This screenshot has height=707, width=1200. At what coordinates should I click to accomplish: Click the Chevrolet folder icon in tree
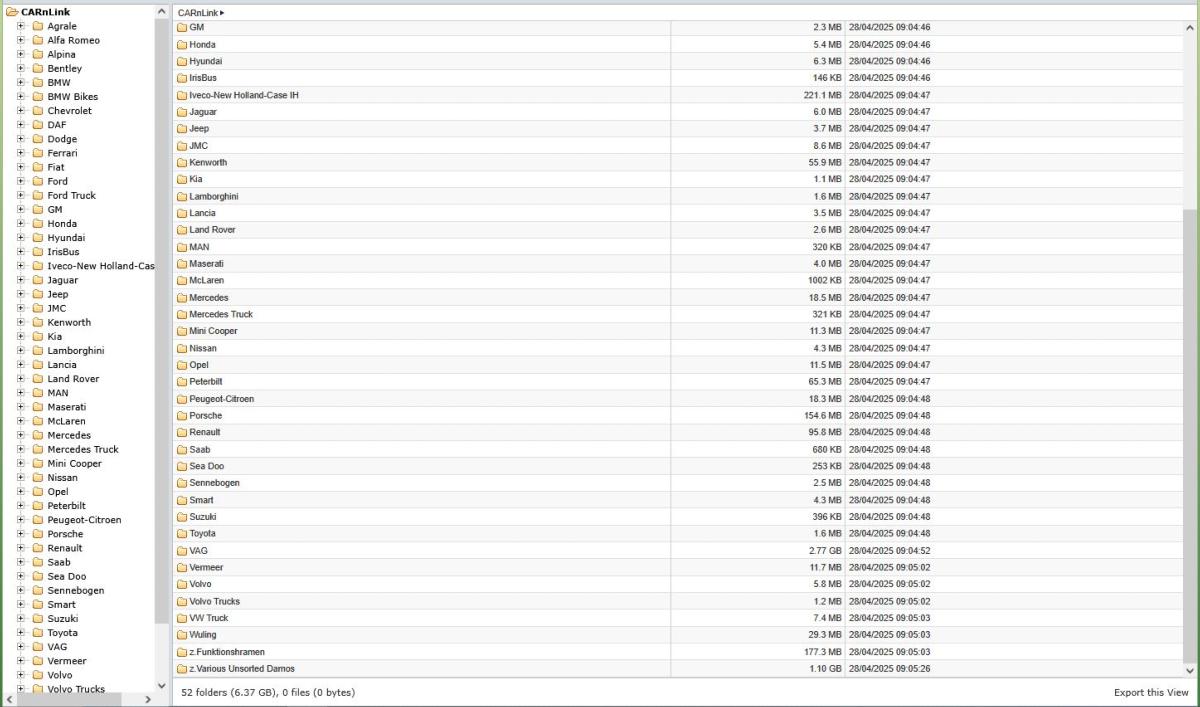coord(38,111)
